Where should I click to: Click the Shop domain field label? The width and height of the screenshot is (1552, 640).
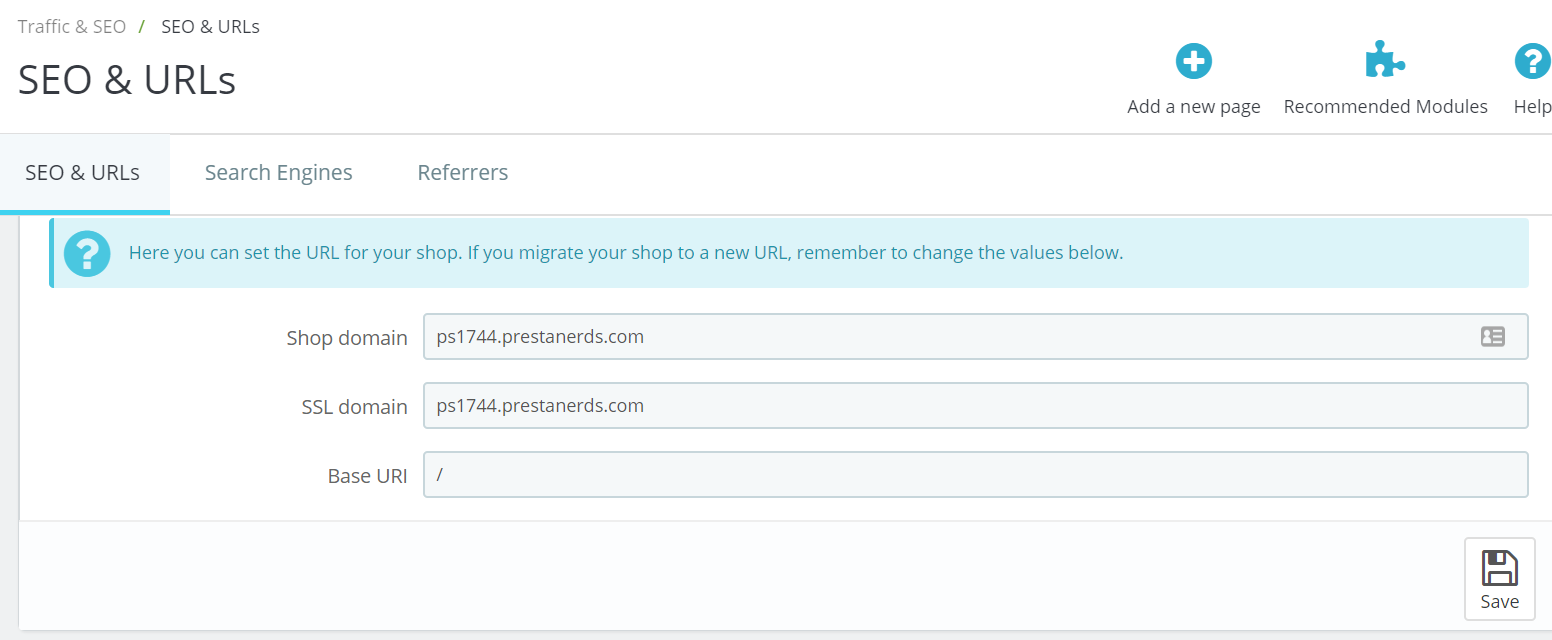click(x=347, y=338)
